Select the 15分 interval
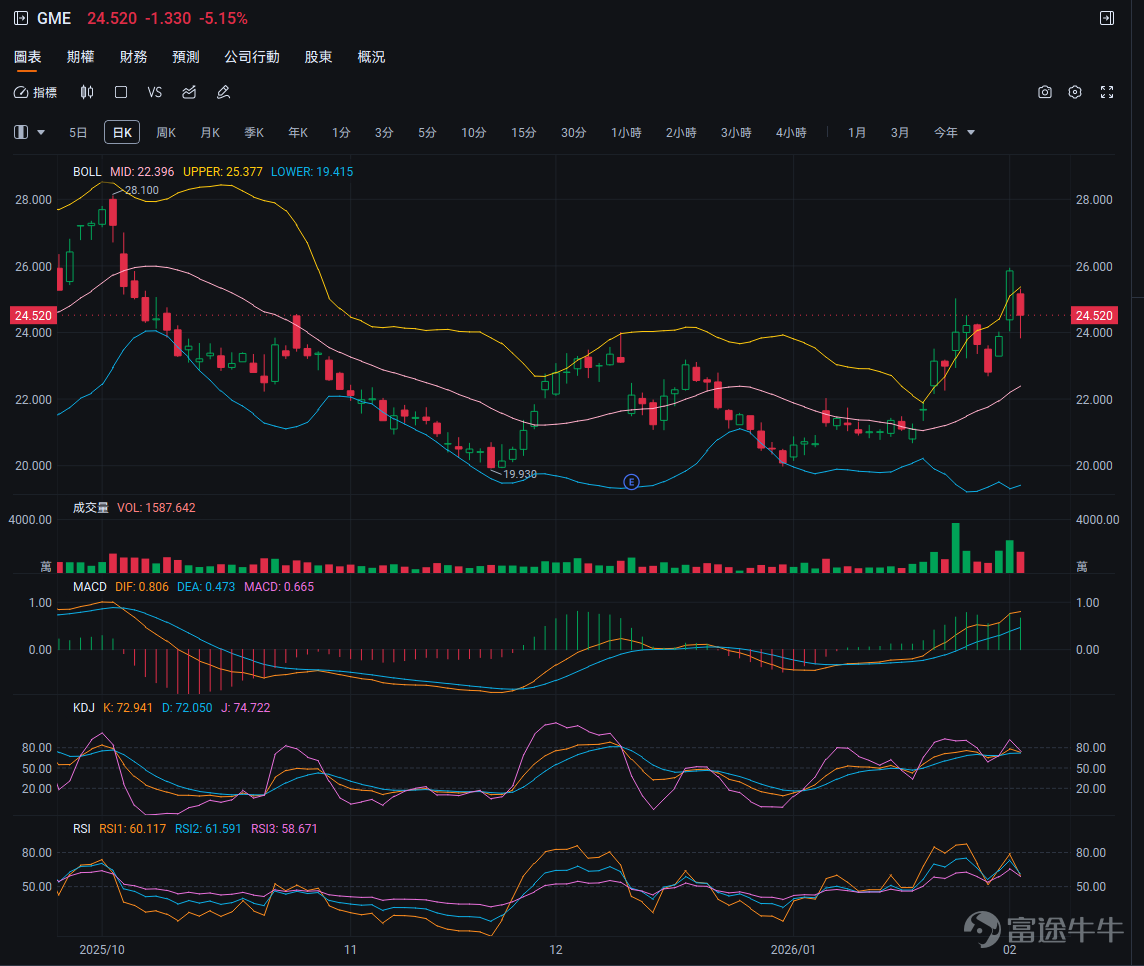 pyautogui.click(x=523, y=133)
